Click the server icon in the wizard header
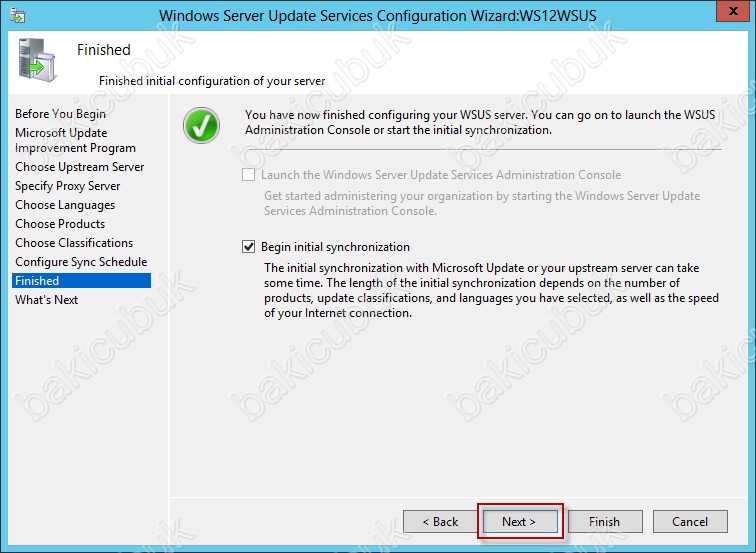Image resolution: width=756 pixels, height=553 pixels. 37,60
